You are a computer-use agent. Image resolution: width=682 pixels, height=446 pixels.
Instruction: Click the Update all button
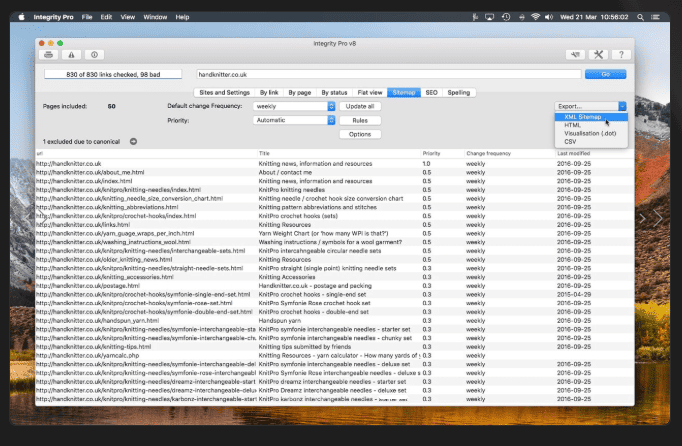tap(360, 106)
